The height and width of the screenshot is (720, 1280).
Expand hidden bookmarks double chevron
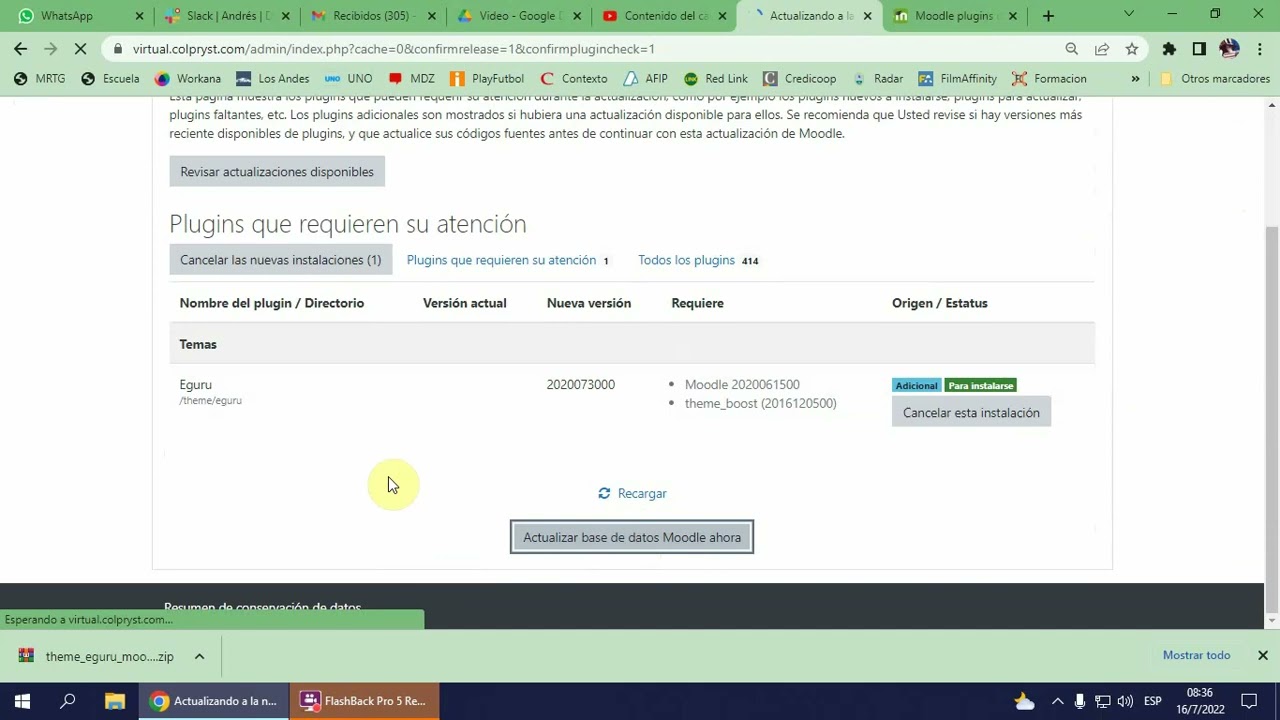pyautogui.click(x=1135, y=79)
